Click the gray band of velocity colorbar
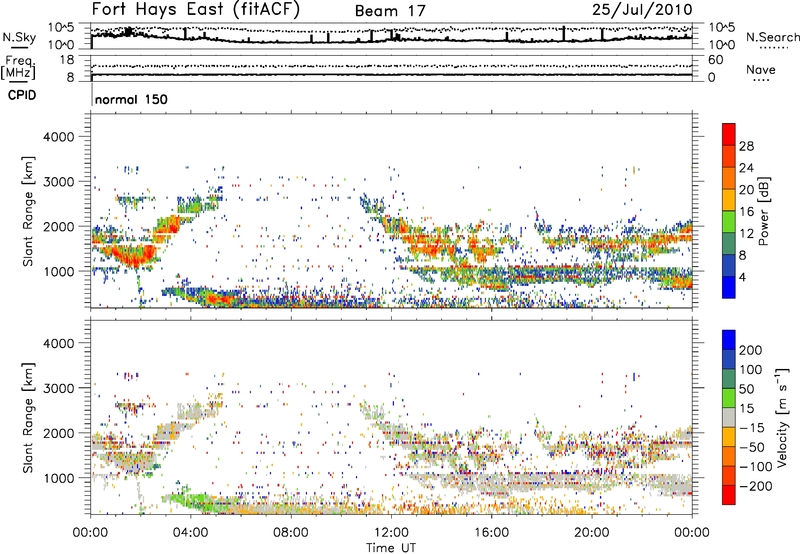The height and width of the screenshot is (554, 800). 729,417
